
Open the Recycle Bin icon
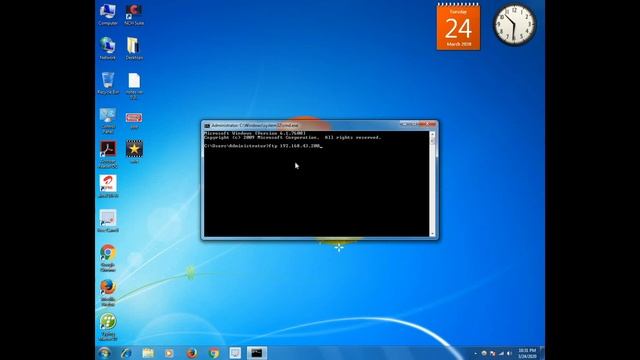(108, 83)
